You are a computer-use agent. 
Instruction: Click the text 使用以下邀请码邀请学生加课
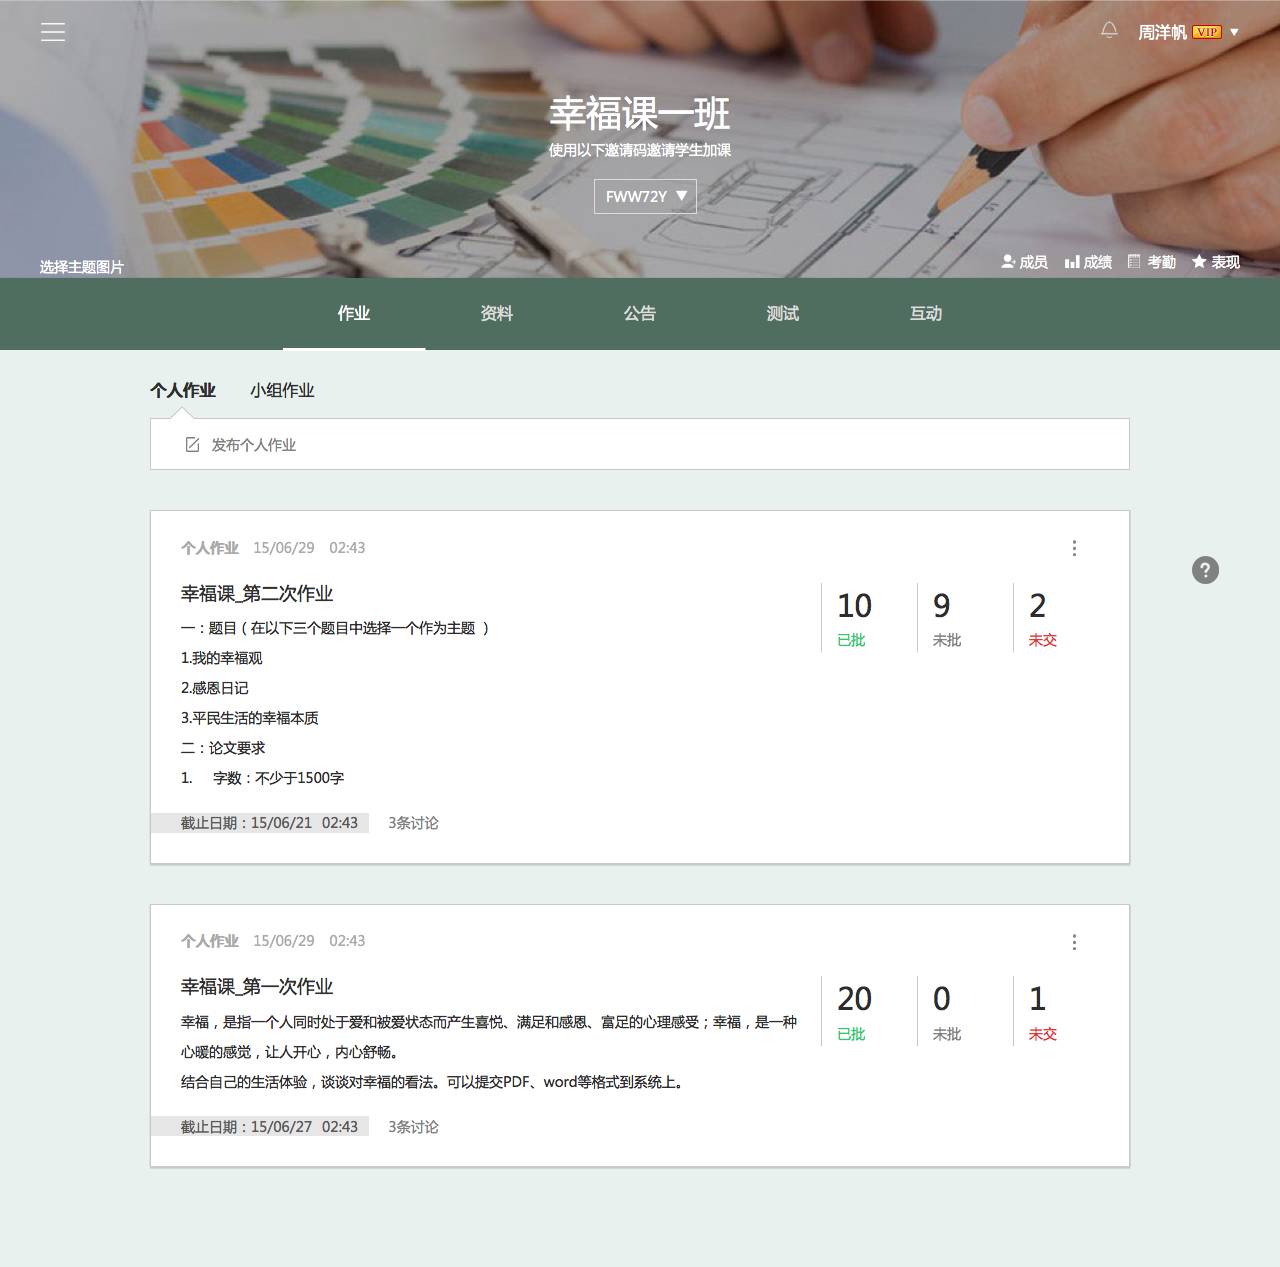[640, 150]
